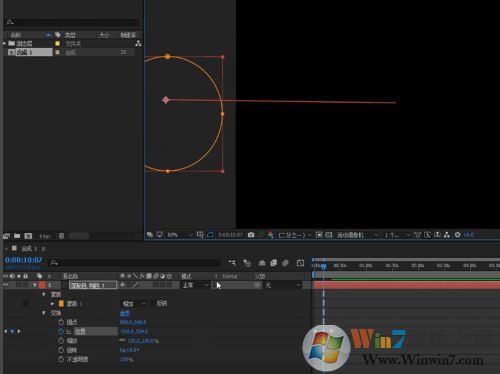500x374 pixels.
Task: Create new folder in project panel
Action: click(x=17, y=236)
